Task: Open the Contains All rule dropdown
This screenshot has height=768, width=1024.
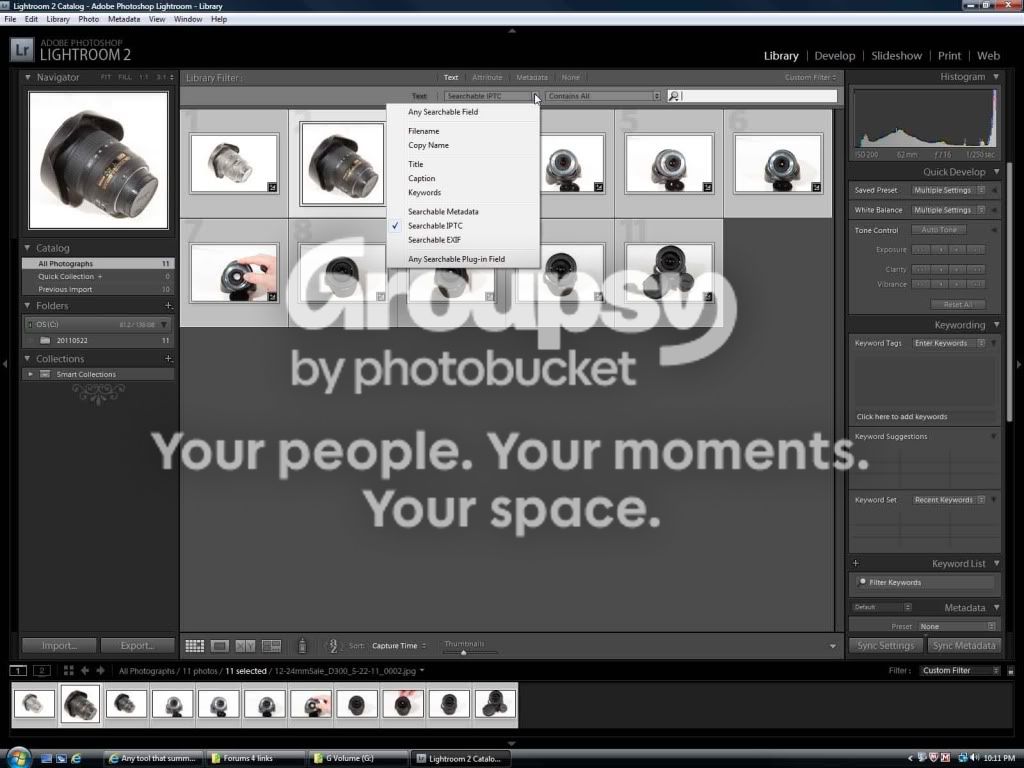Action: coord(603,96)
